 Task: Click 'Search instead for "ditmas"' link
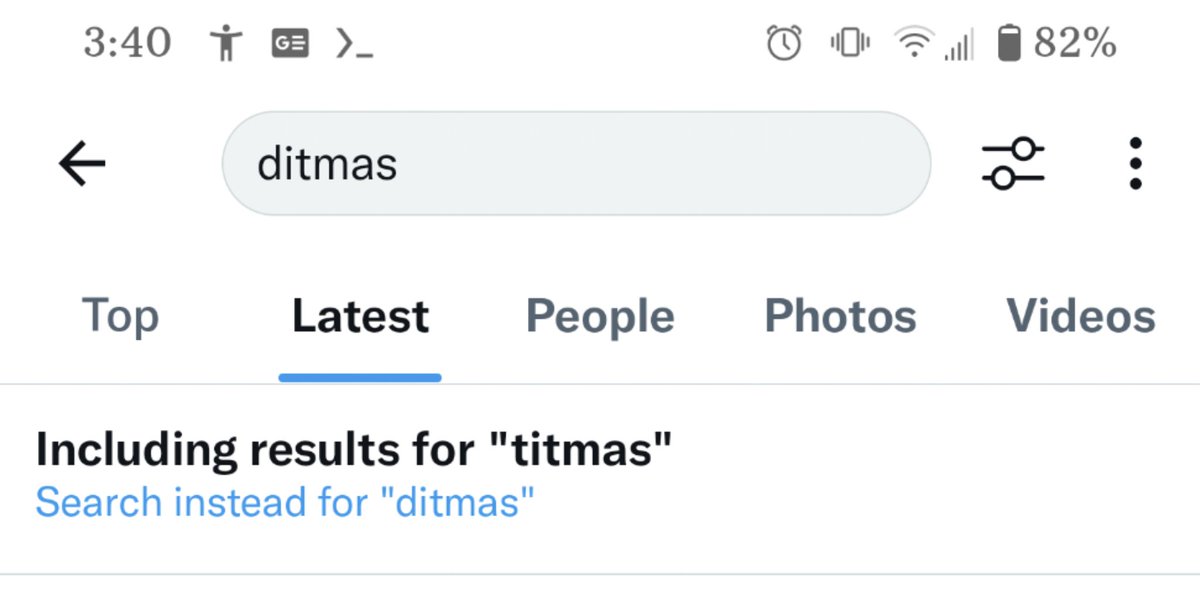(x=285, y=502)
